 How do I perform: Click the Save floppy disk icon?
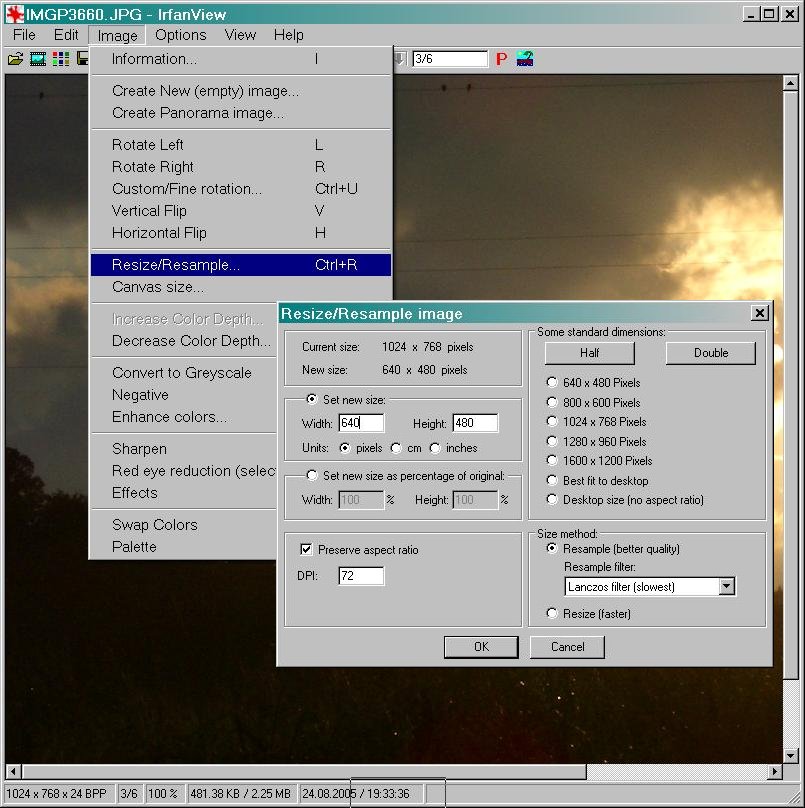click(x=82, y=59)
